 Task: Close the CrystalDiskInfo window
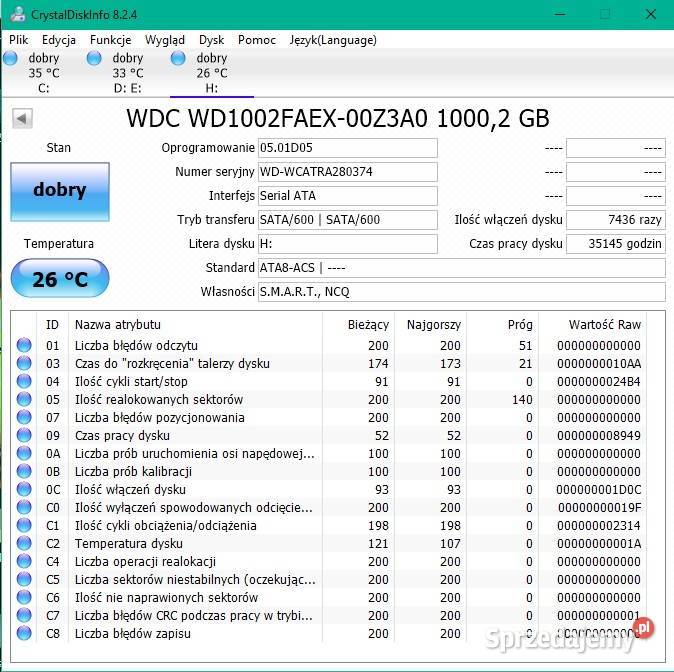pyautogui.click(x=651, y=14)
